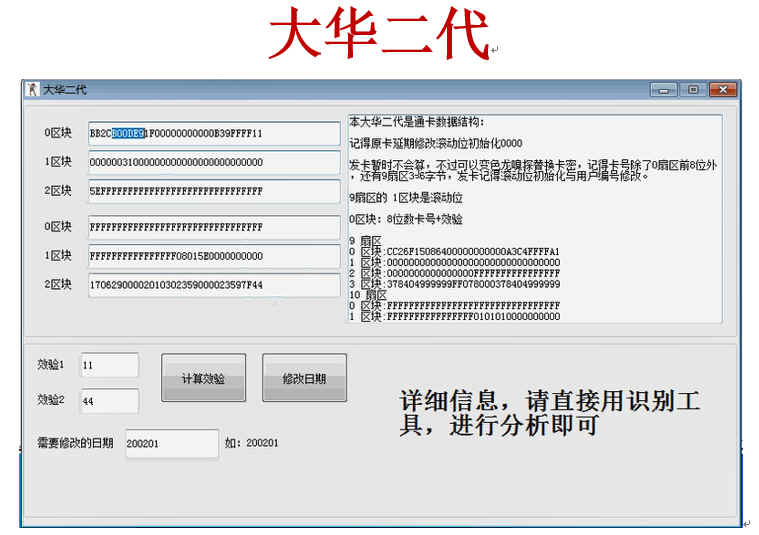This screenshot has width=759, height=535.
Task: Click the 大华二代 app icon in title bar
Action: [32, 89]
